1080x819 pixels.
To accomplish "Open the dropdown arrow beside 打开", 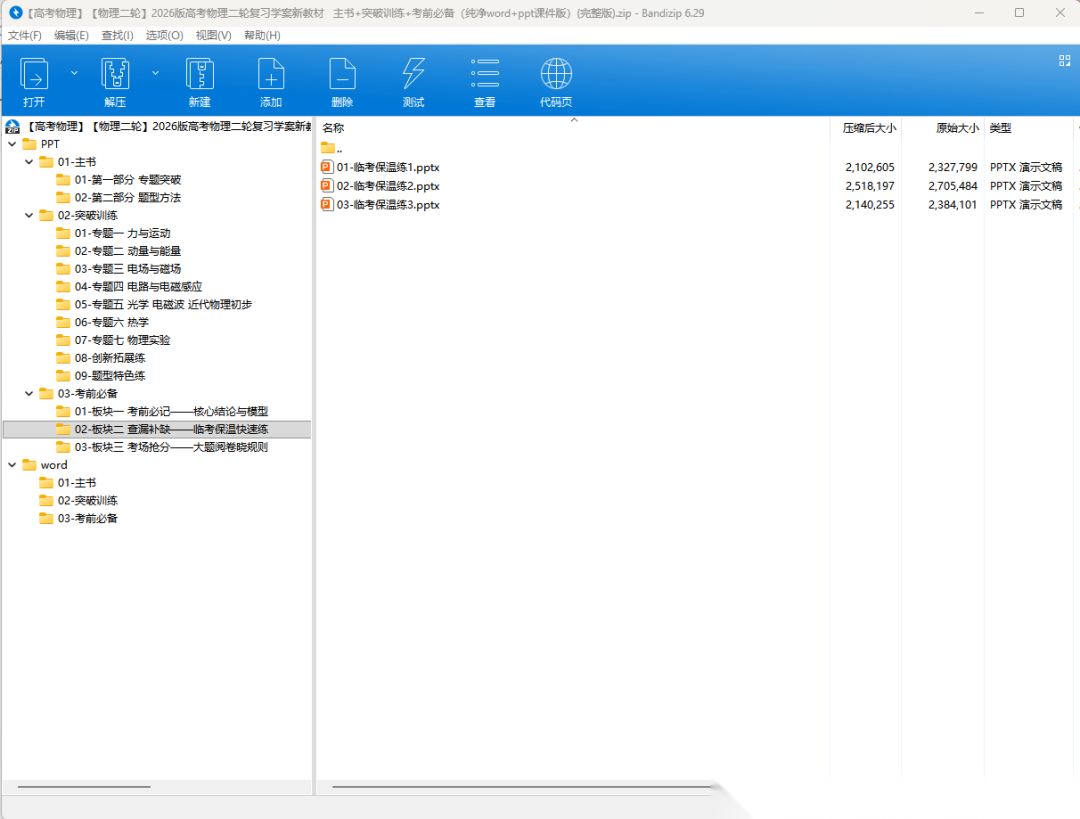I will [74, 73].
